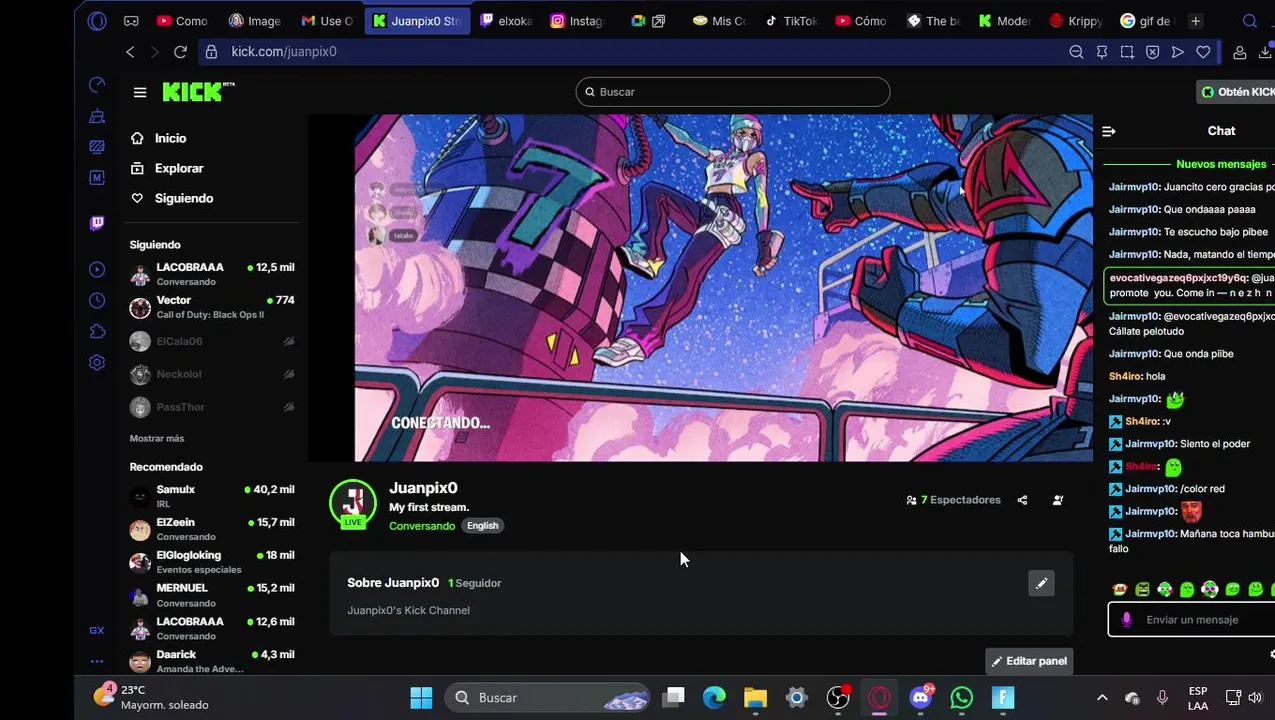Open LACOBRAAA channel under Siguiendo
1275x720 pixels.
point(212,274)
